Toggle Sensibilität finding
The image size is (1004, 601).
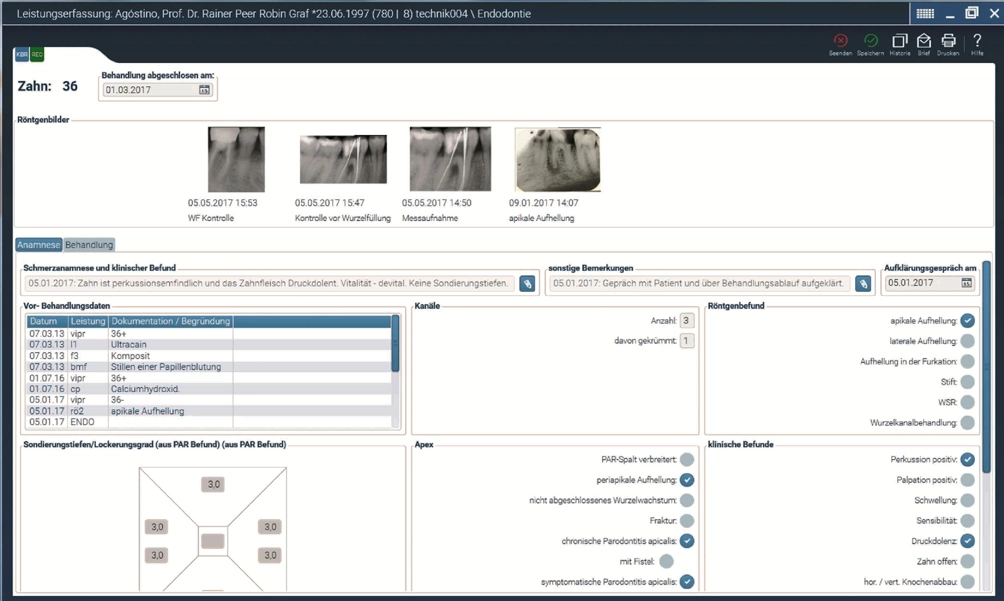968,521
